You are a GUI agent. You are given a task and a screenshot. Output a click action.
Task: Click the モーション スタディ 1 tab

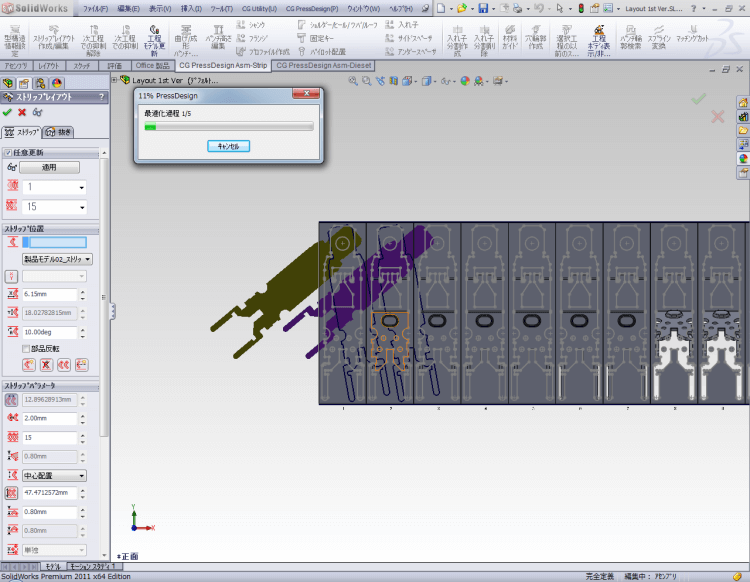(93, 567)
